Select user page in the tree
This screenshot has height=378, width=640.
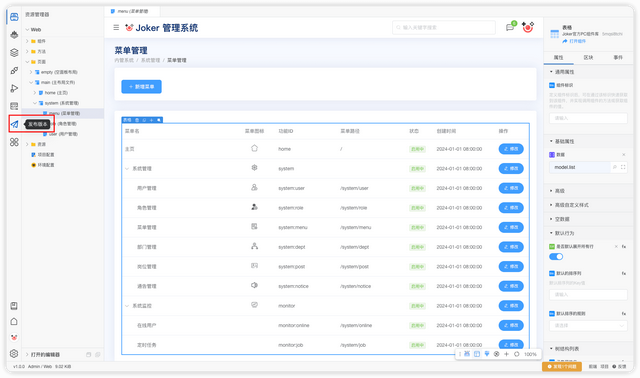(63, 134)
